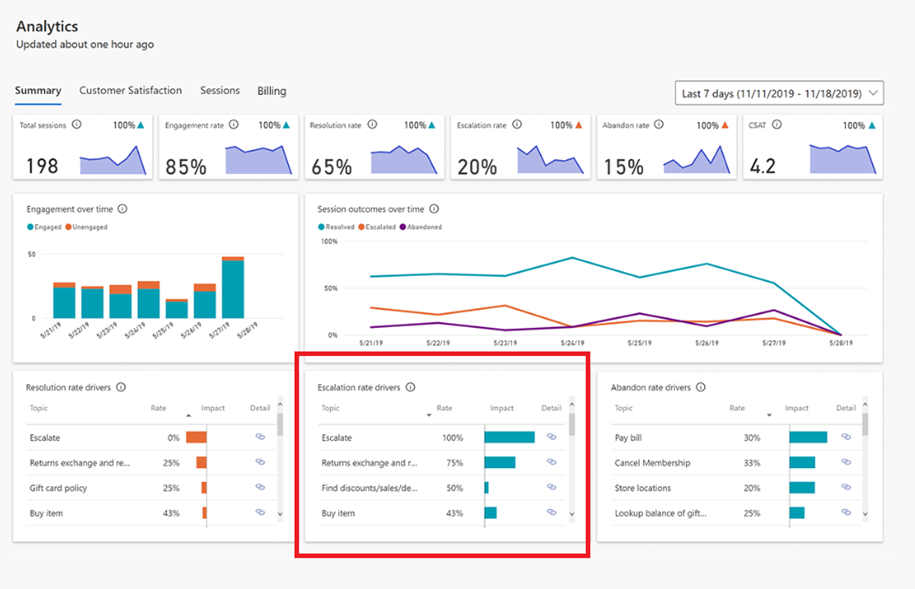This screenshot has height=589, width=915.
Task: Open the Billing tab
Action: click(272, 91)
